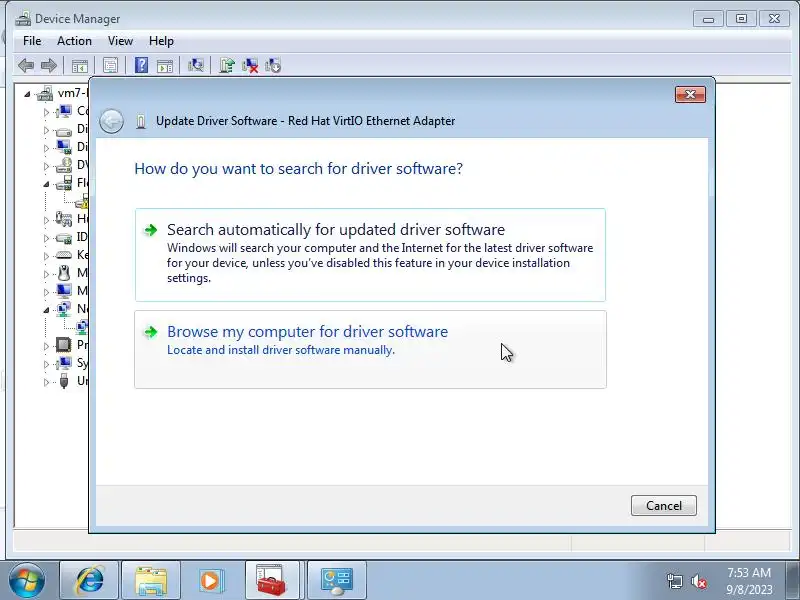
Task: Collapse the vm7 computer root node
Action: coord(28,94)
